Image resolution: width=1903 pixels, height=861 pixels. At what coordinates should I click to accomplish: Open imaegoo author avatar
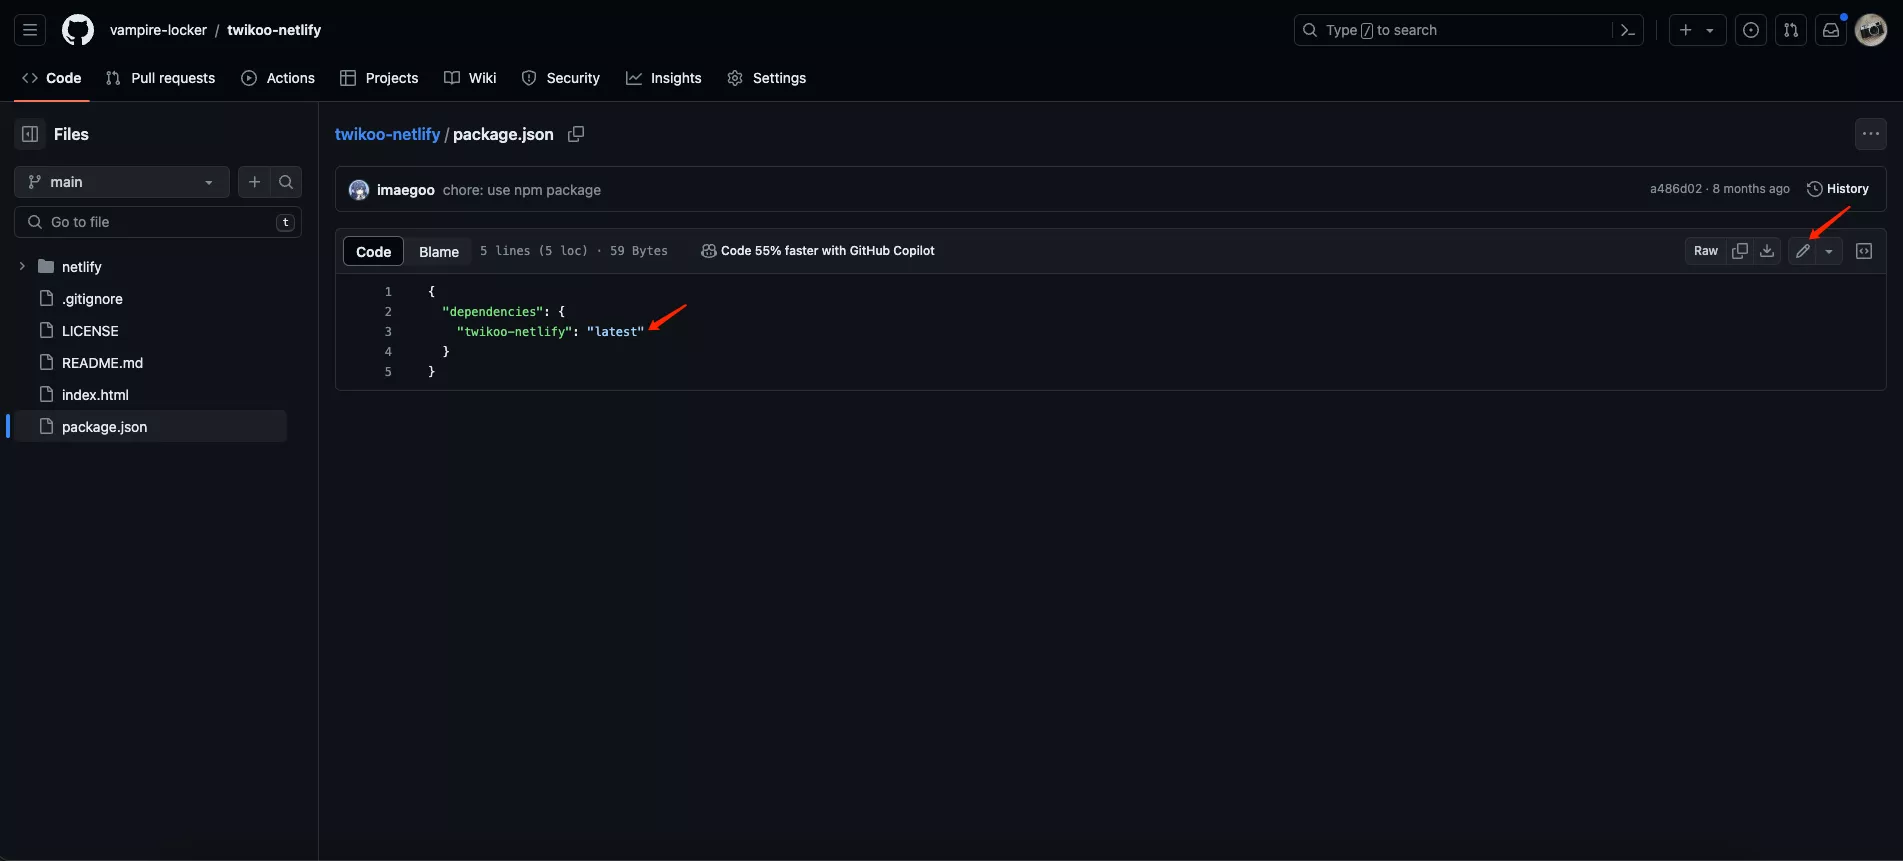point(359,190)
